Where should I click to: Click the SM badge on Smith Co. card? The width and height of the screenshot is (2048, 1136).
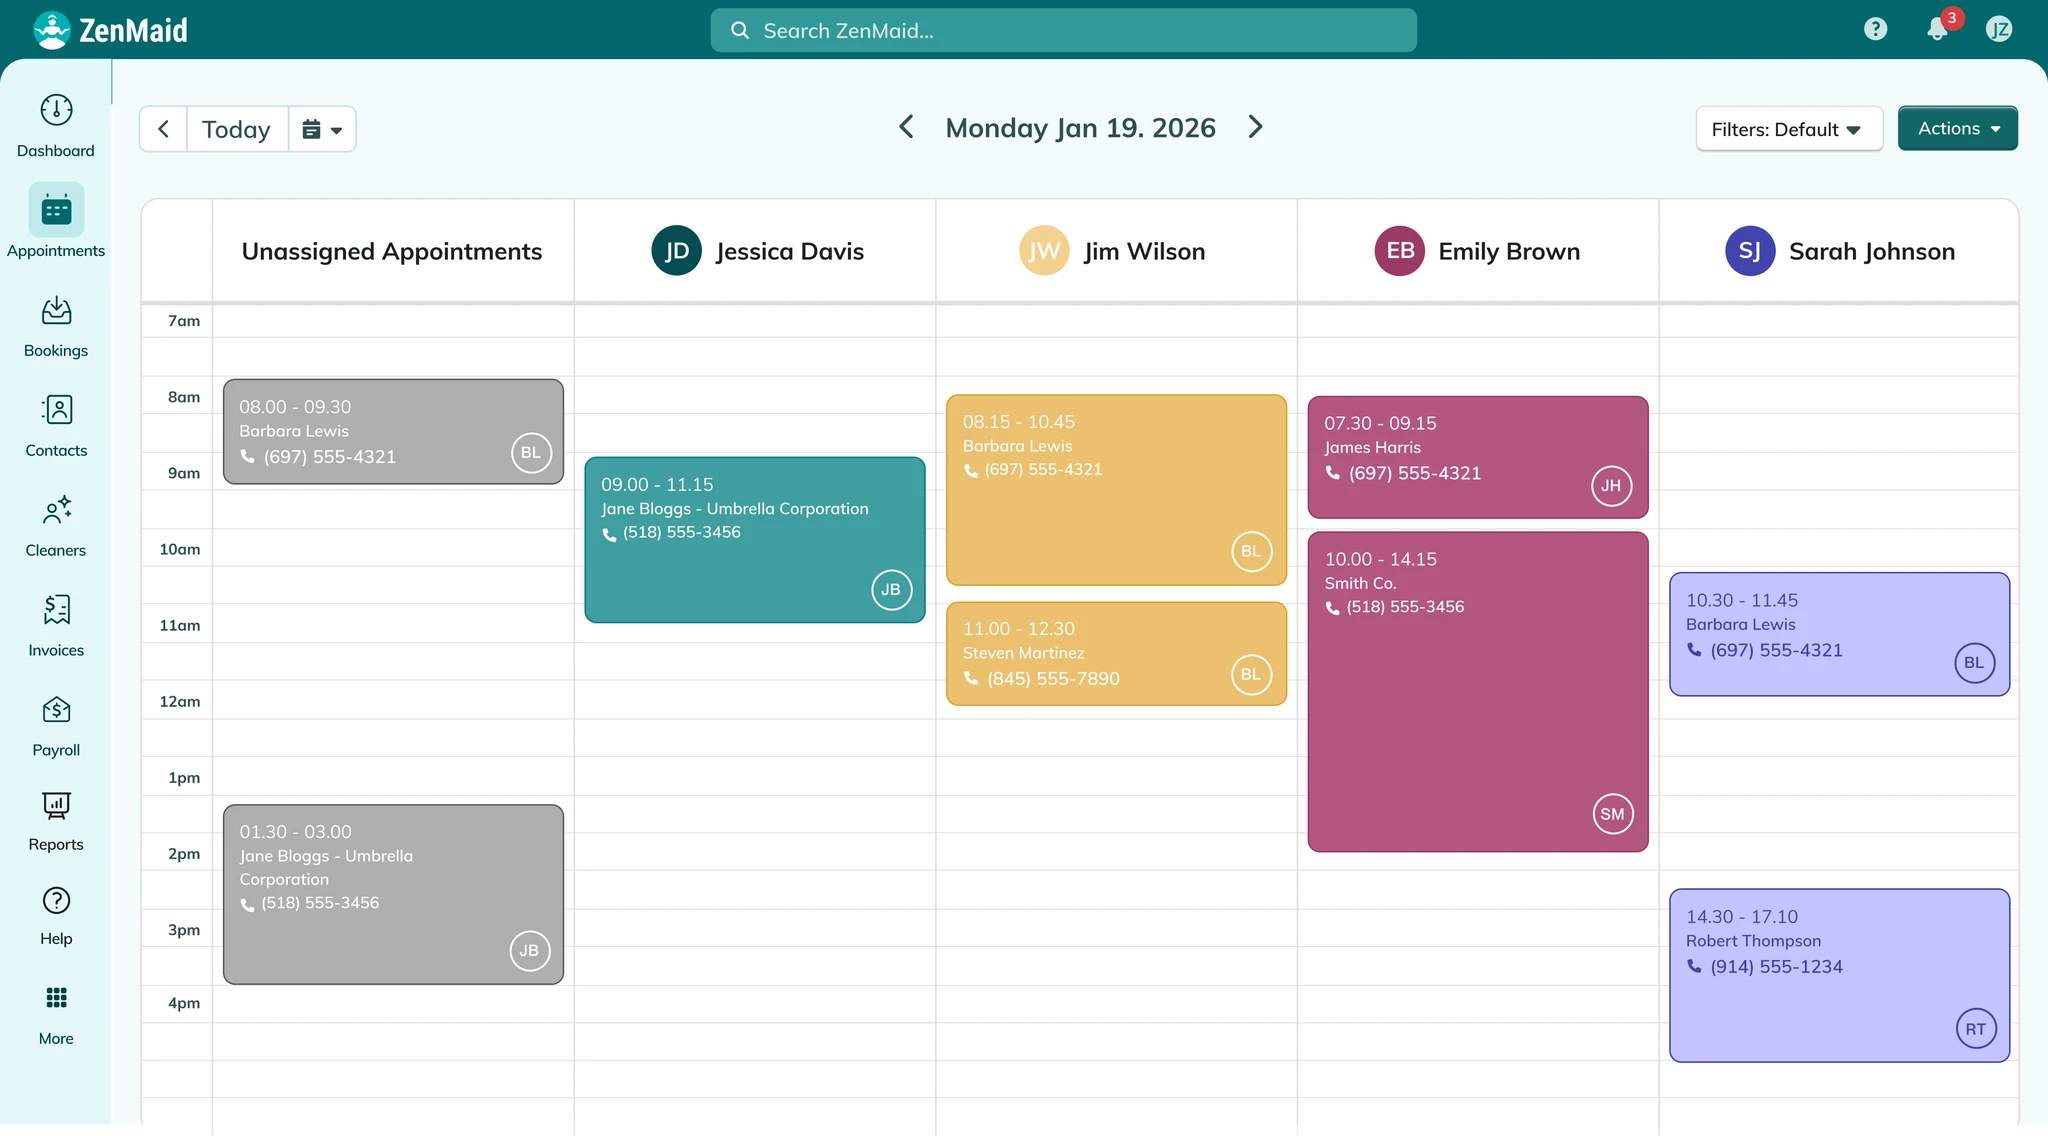pos(1612,814)
